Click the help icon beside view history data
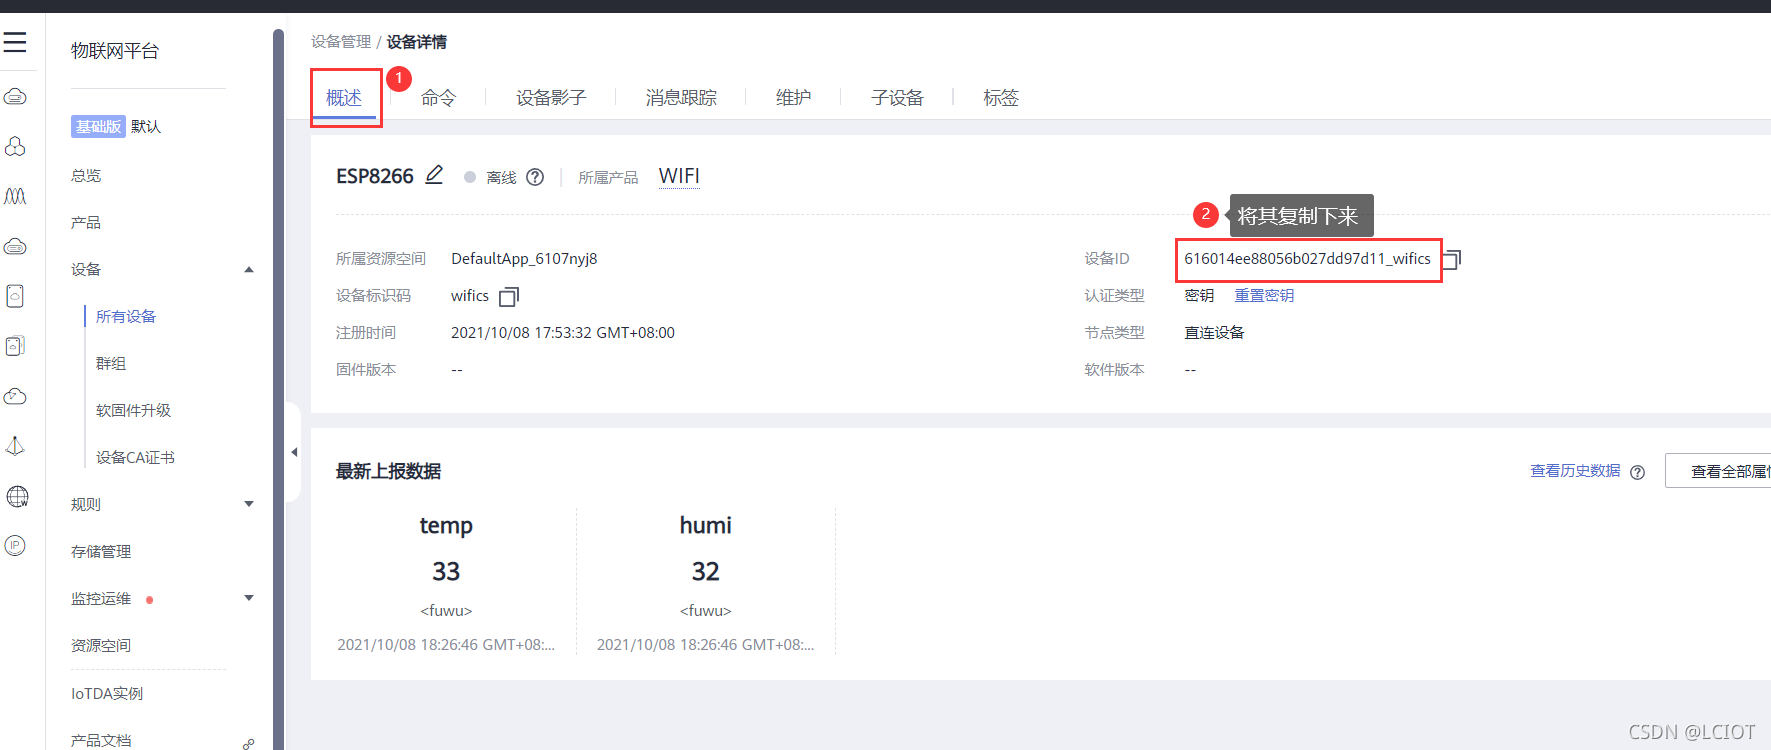1771x750 pixels. (x=1637, y=472)
